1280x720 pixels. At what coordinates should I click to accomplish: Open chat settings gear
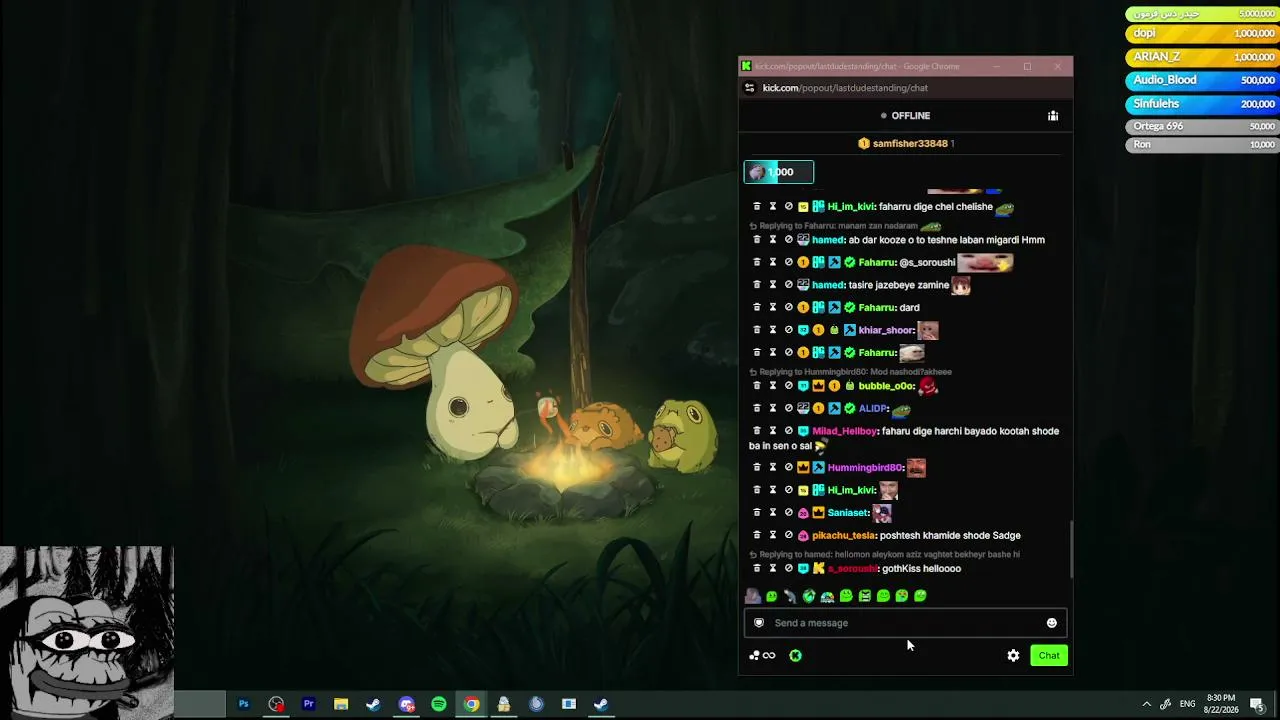pyautogui.click(x=1013, y=656)
